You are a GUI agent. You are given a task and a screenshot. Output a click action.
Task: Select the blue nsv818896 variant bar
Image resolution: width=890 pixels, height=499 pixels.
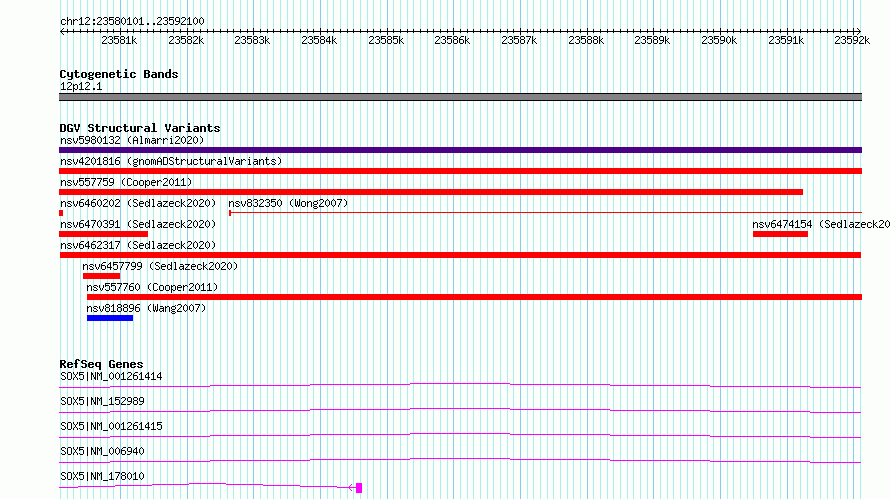coord(110,318)
